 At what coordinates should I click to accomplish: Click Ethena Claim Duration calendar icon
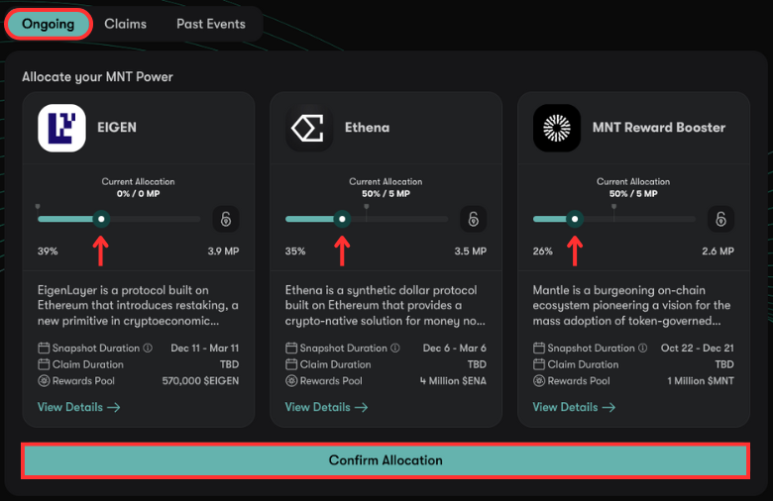point(291,364)
